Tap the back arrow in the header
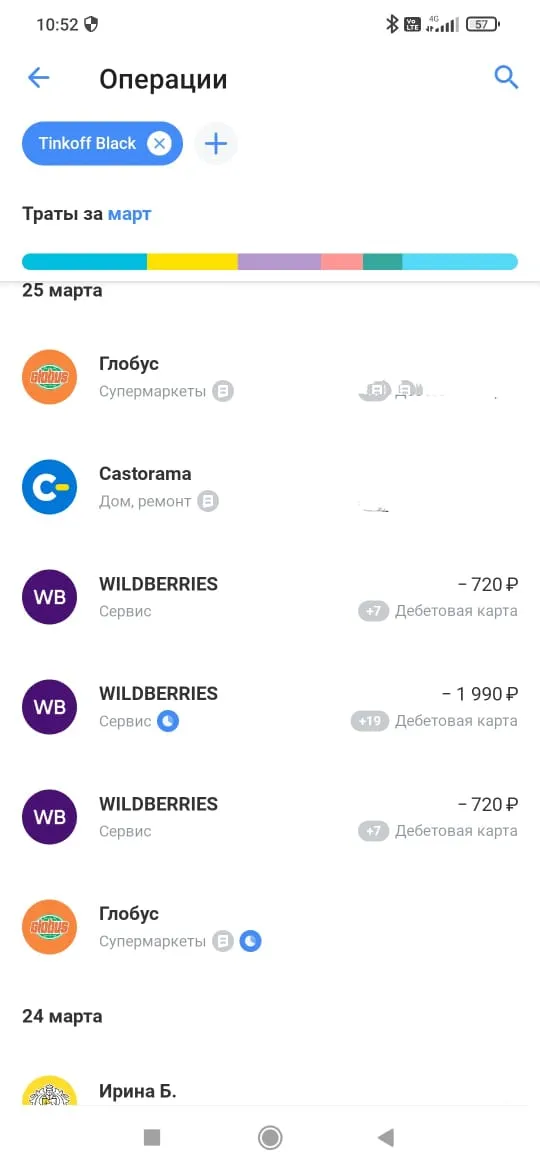Viewport: 540px width, 1170px height. 38,78
